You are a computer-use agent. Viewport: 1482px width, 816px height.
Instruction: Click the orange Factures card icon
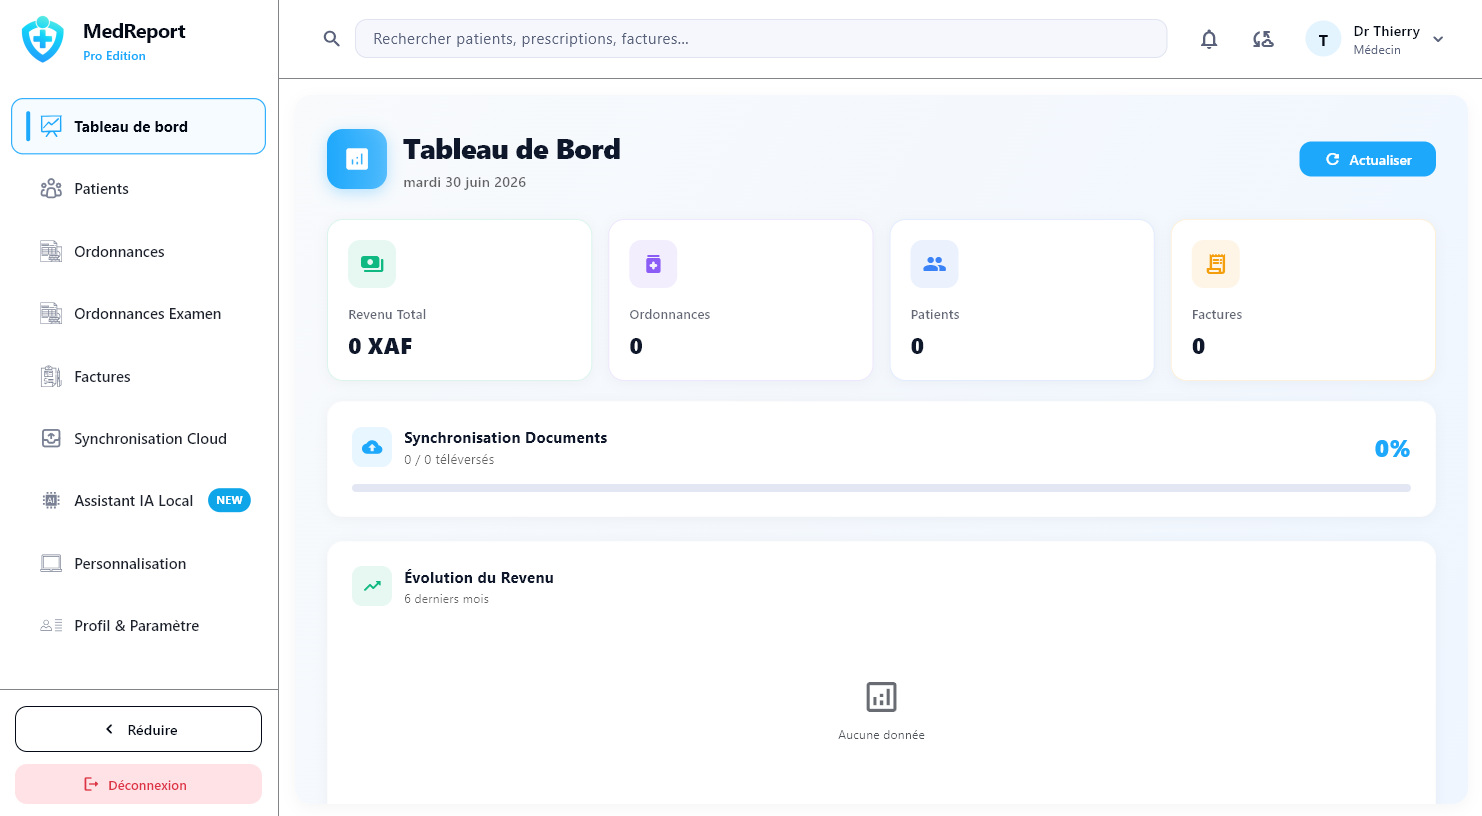pos(1216,264)
